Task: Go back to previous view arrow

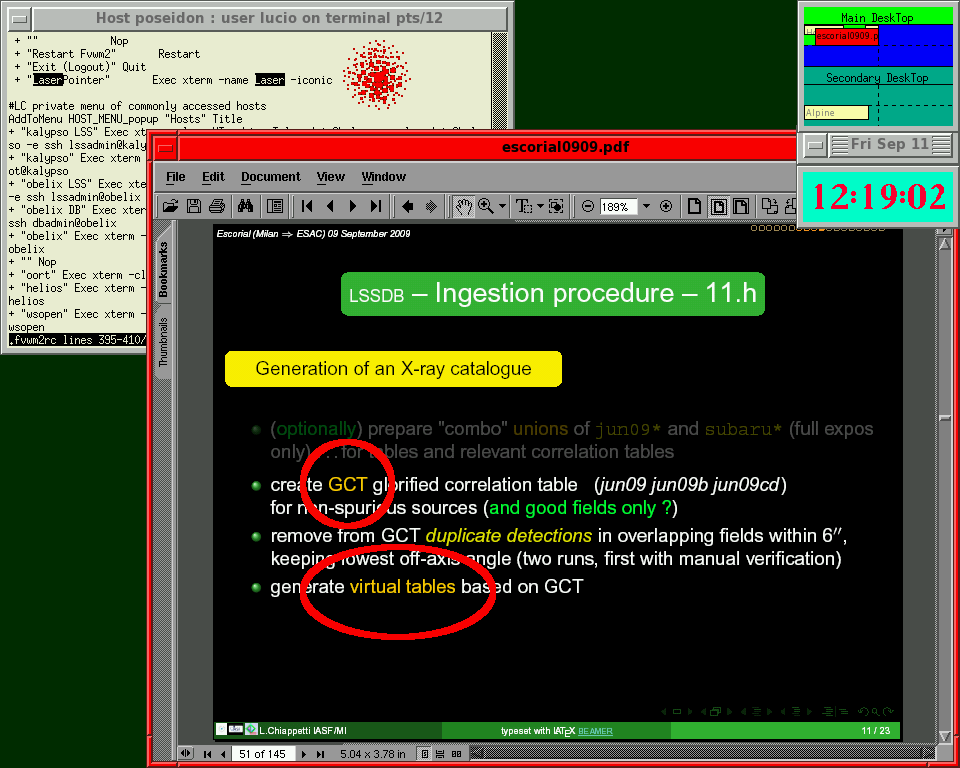Action: tap(408, 206)
